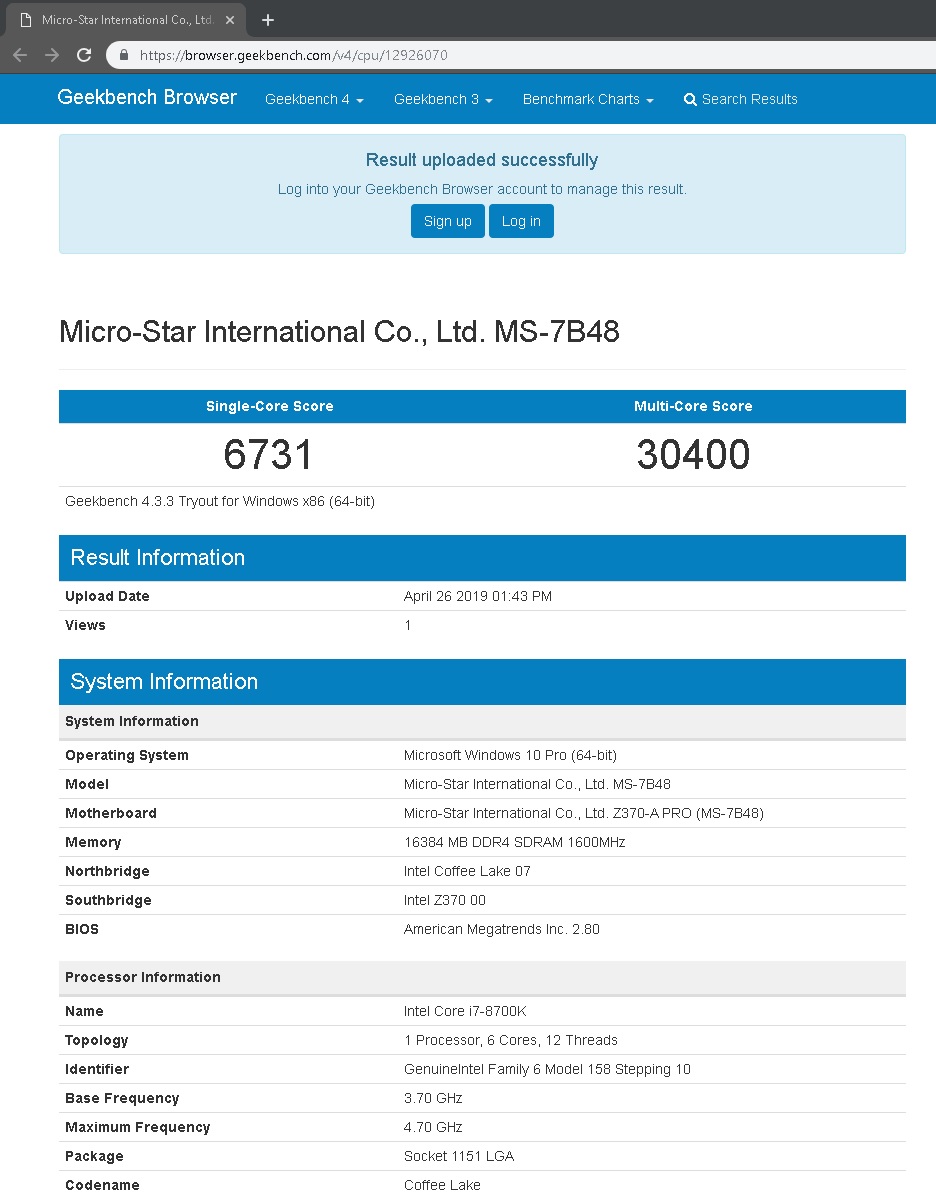This screenshot has width=936, height=1197.
Task: Expand the Benchmark Charts dropdown menu
Action: click(588, 99)
